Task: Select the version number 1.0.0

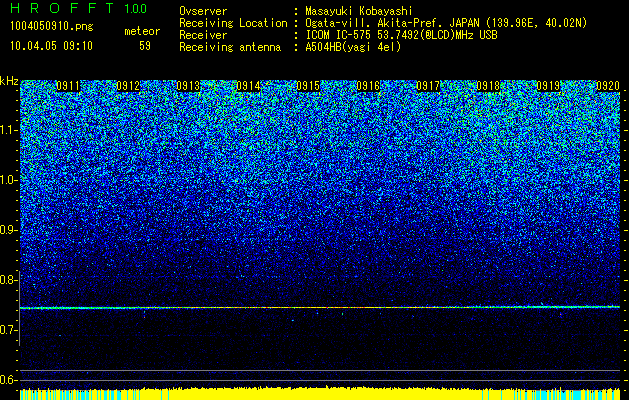Action: click(x=135, y=9)
